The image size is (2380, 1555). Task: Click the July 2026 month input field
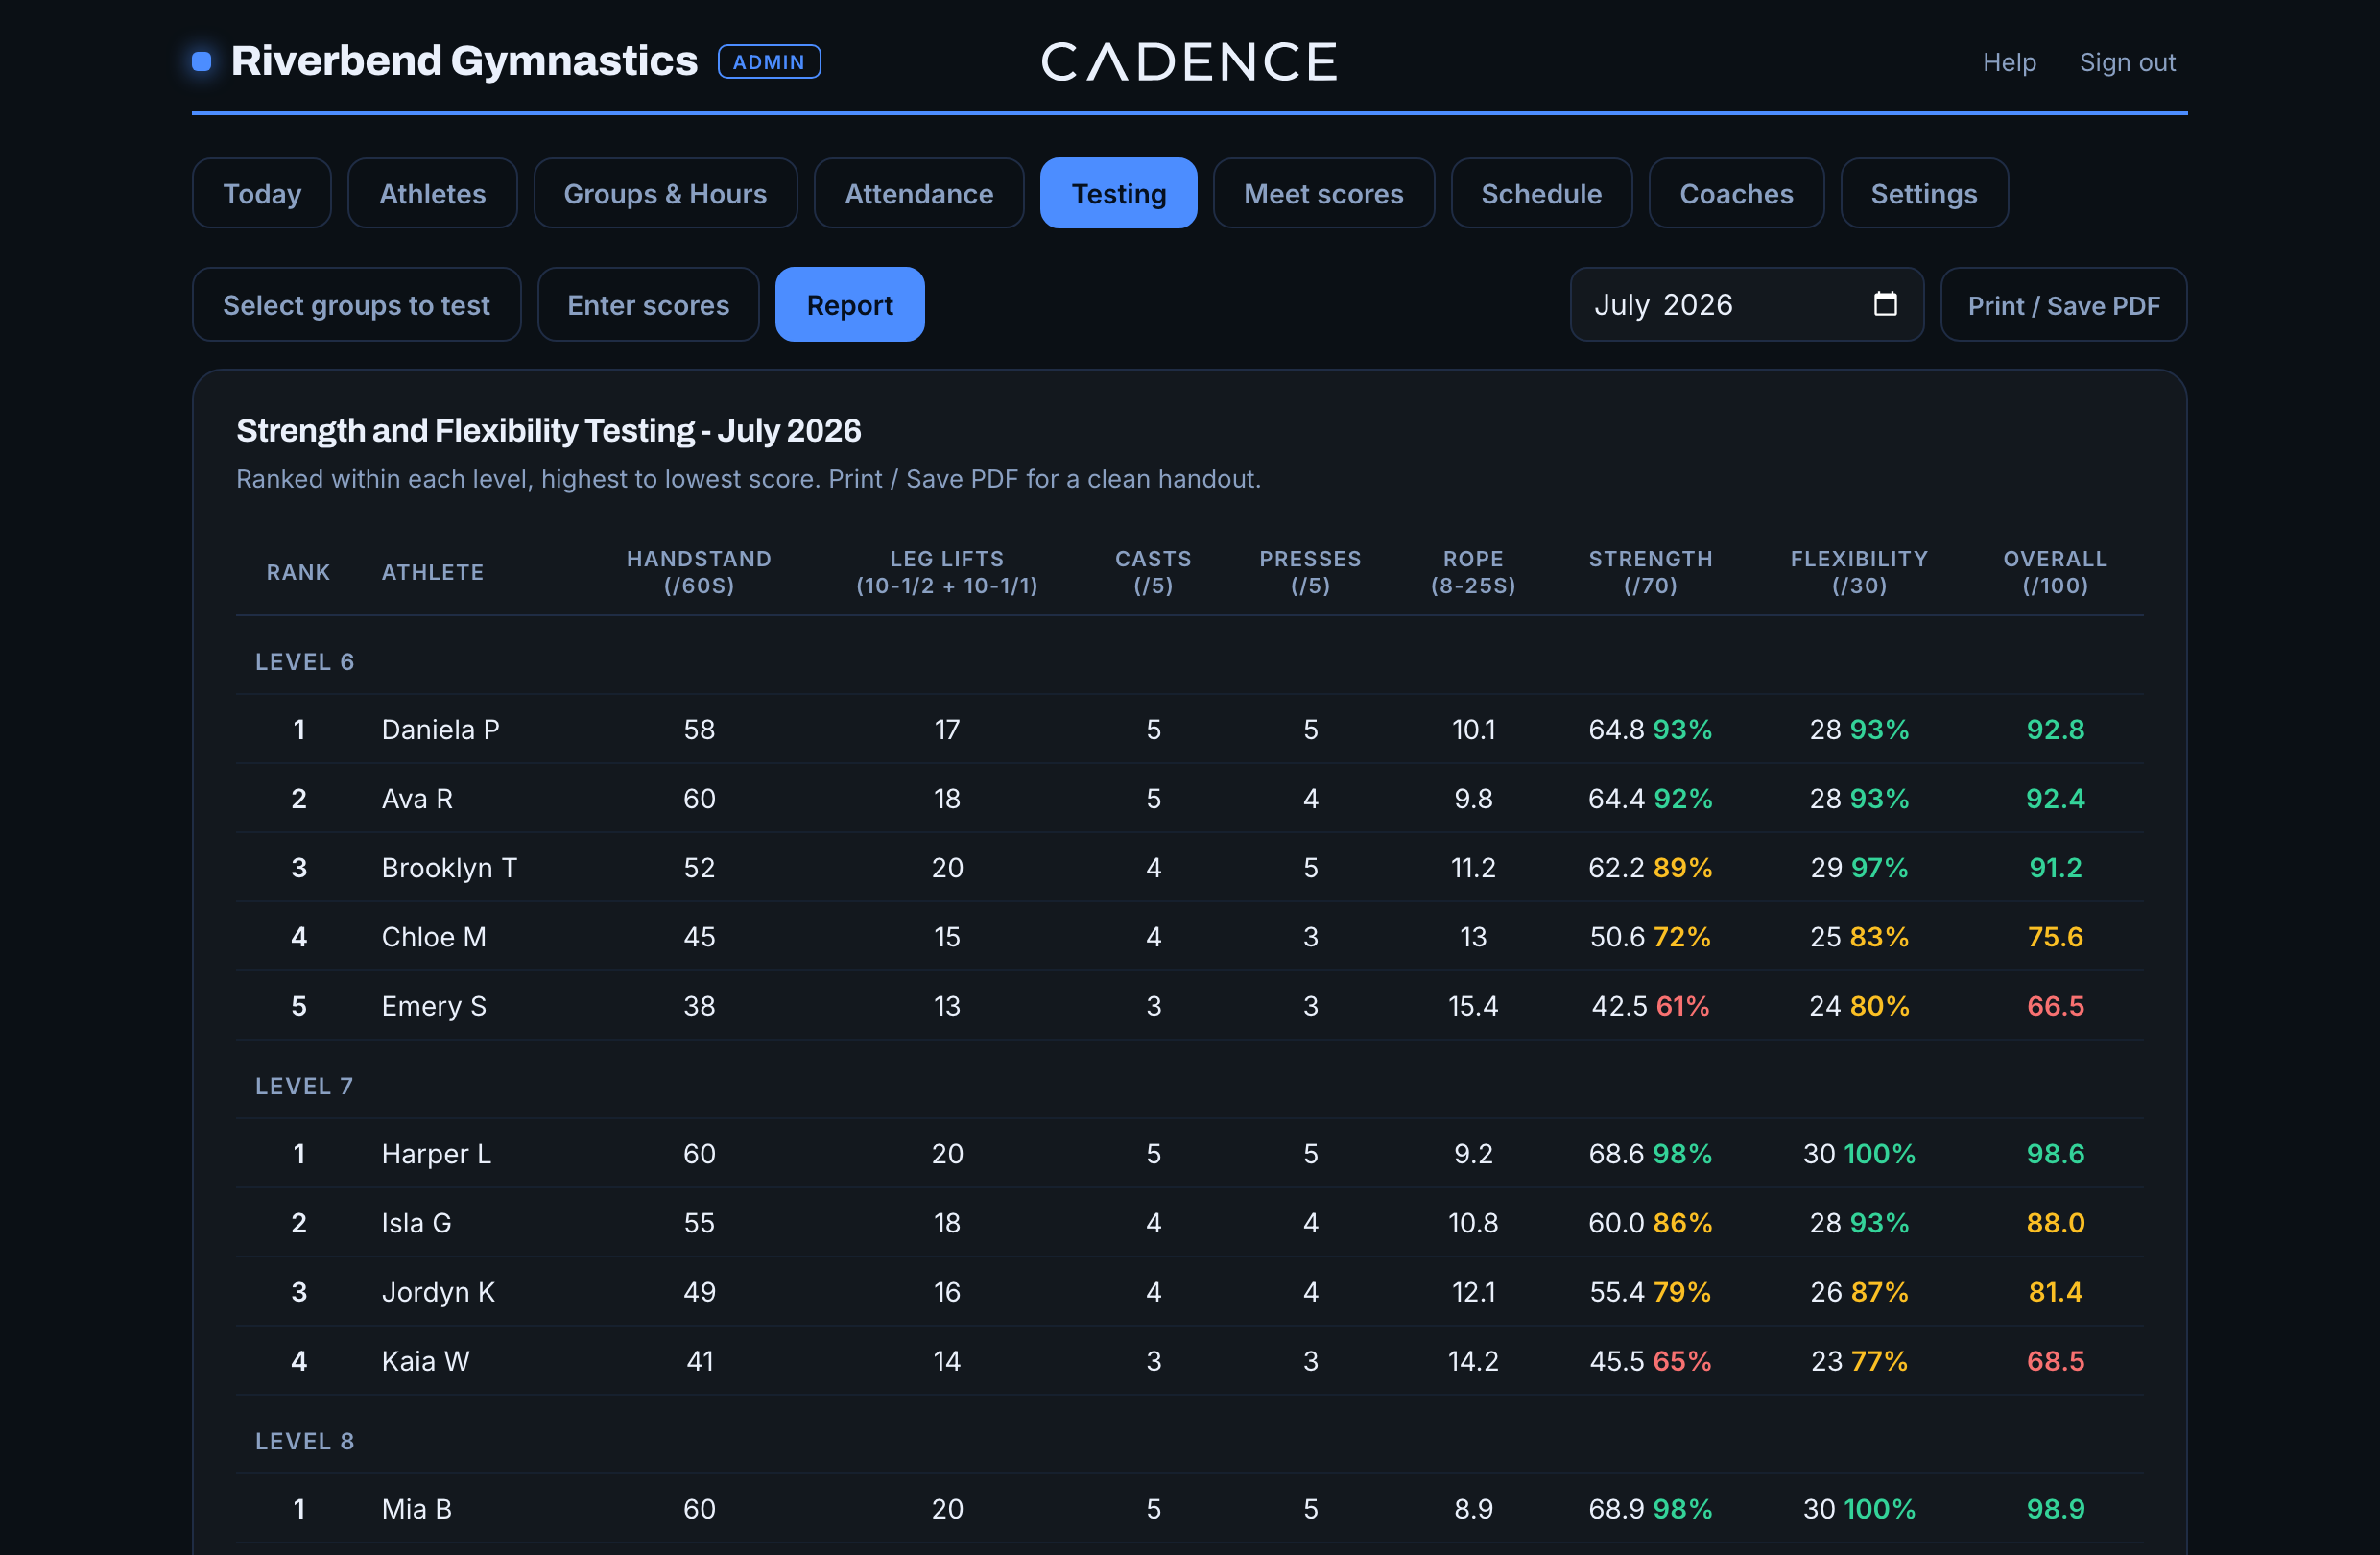1746,304
